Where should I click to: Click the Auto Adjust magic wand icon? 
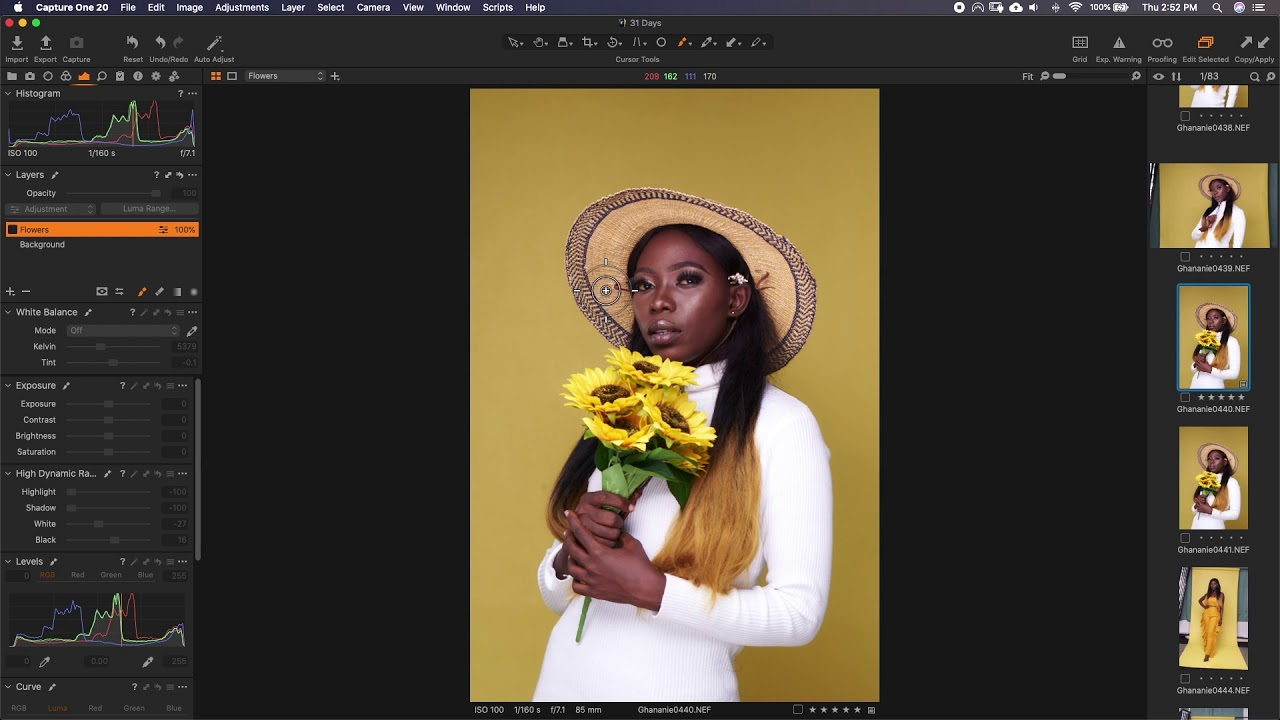pyautogui.click(x=214, y=42)
